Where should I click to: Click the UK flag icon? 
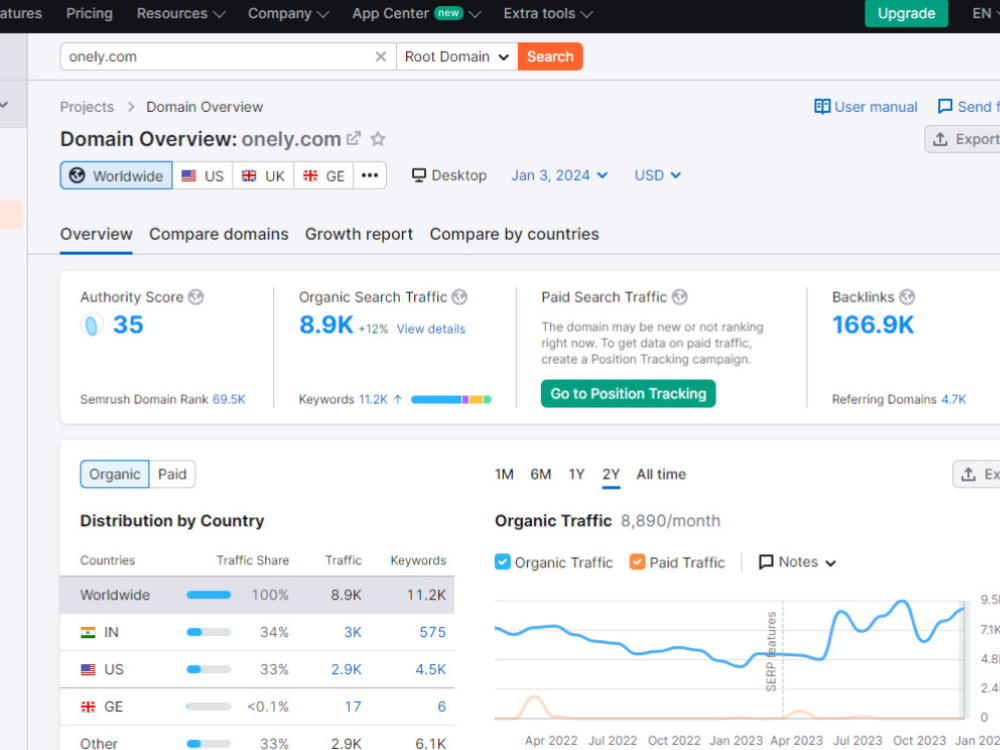pos(249,175)
